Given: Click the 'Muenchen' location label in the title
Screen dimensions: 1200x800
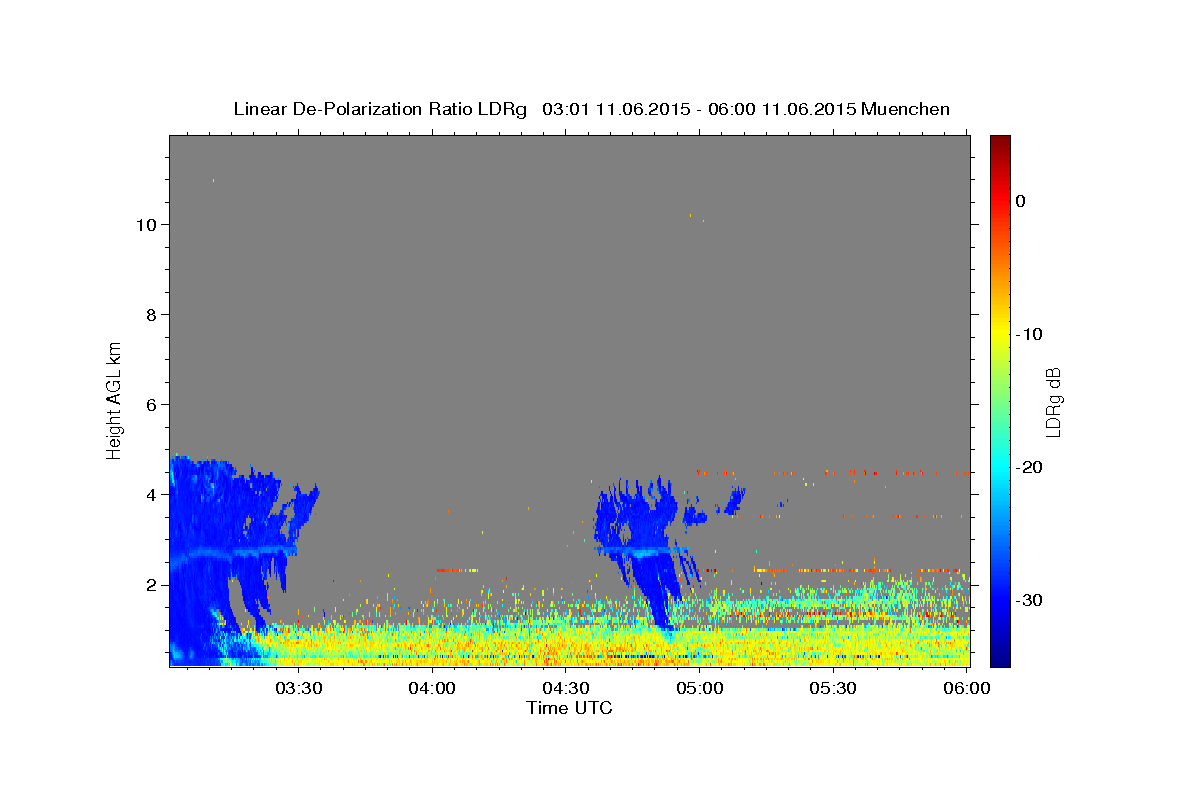Looking at the screenshot, I should click(907, 109).
